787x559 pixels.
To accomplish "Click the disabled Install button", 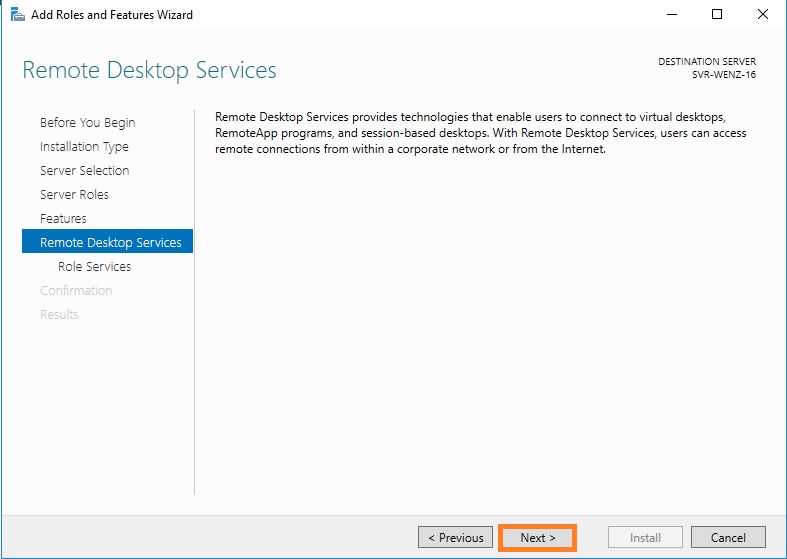I will tap(645, 537).
